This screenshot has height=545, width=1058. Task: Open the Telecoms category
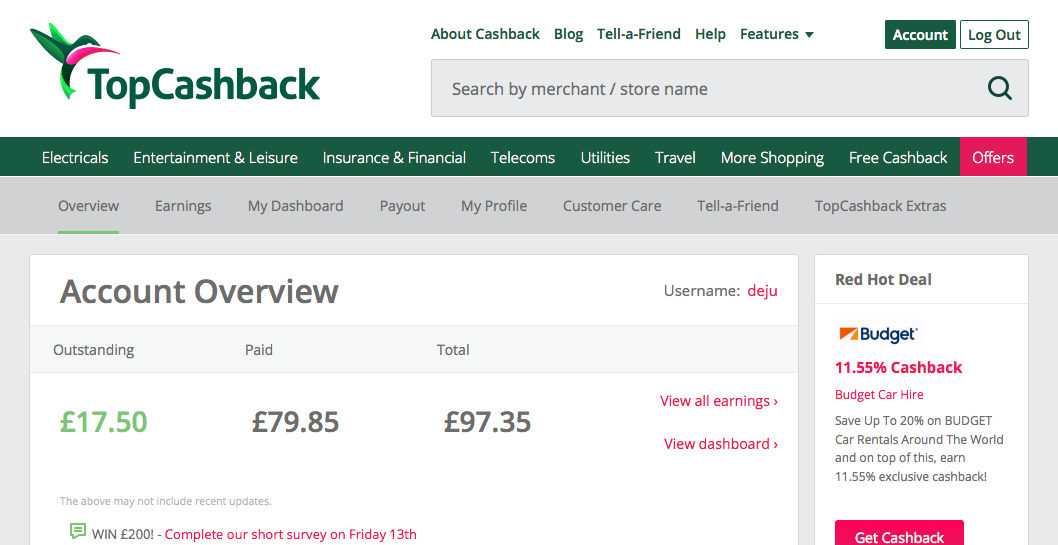pos(523,157)
